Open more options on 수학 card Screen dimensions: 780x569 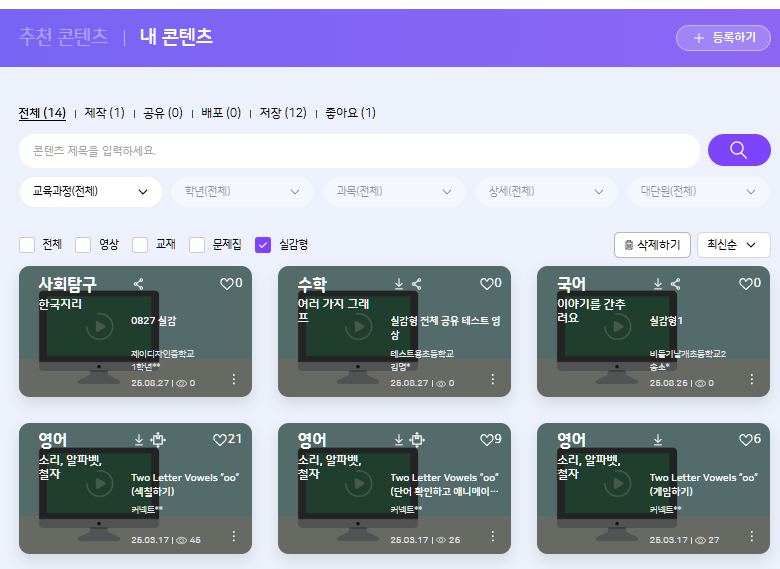(493, 379)
